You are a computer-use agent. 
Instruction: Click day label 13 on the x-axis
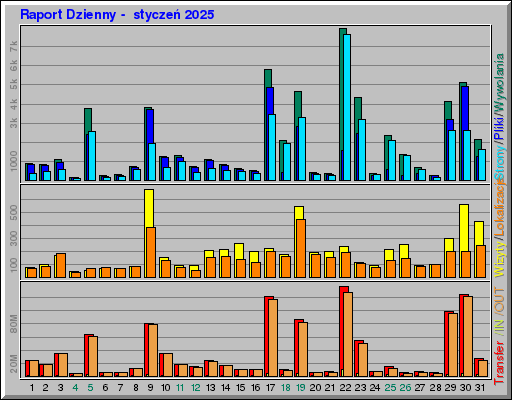coord(210,388)
